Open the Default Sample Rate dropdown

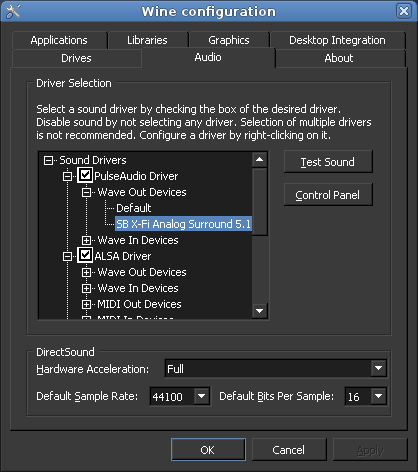click(201, 396)
